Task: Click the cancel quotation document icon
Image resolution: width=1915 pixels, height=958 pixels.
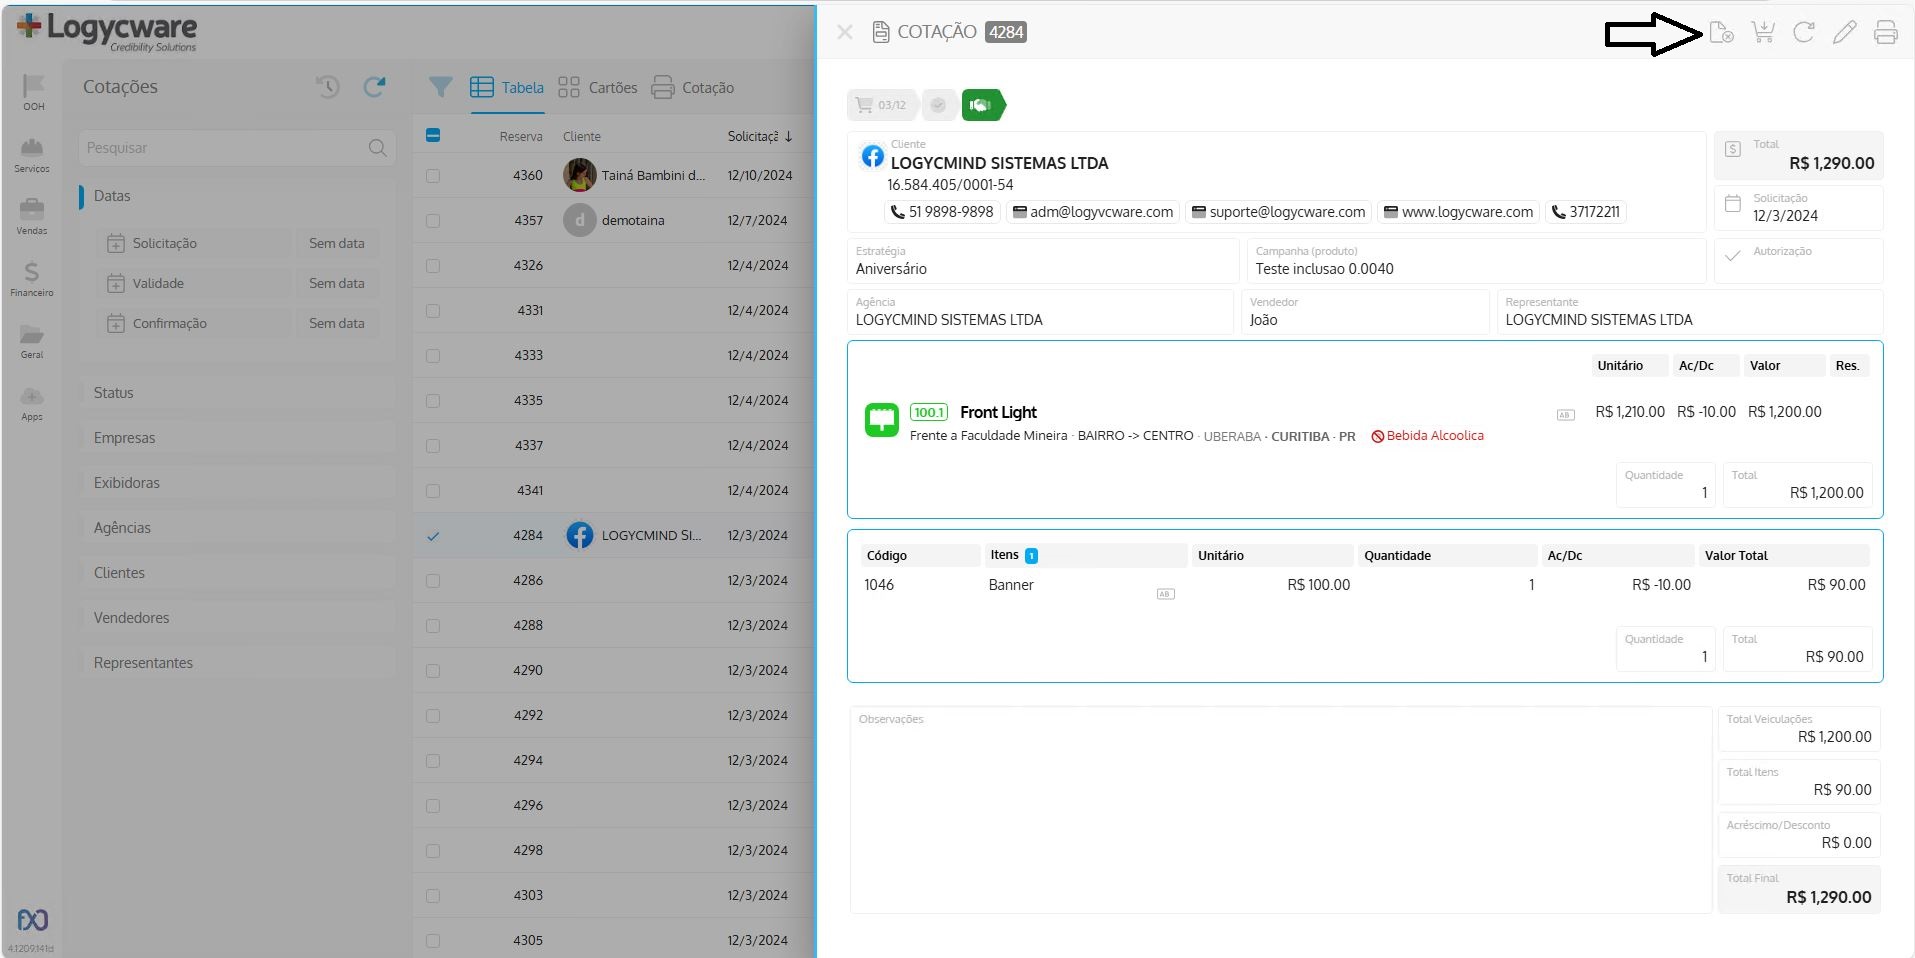Action: tap(1721, 33)
